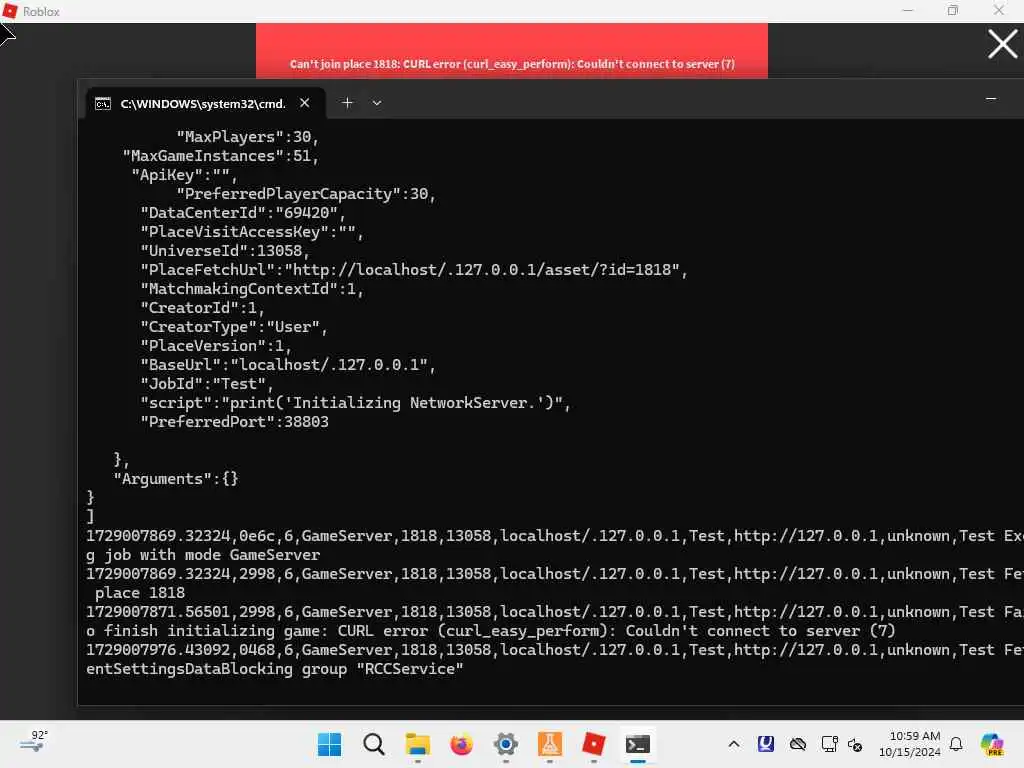Open the clock showing 10:59 AM
1024x768 pixels.
[910, 744]
